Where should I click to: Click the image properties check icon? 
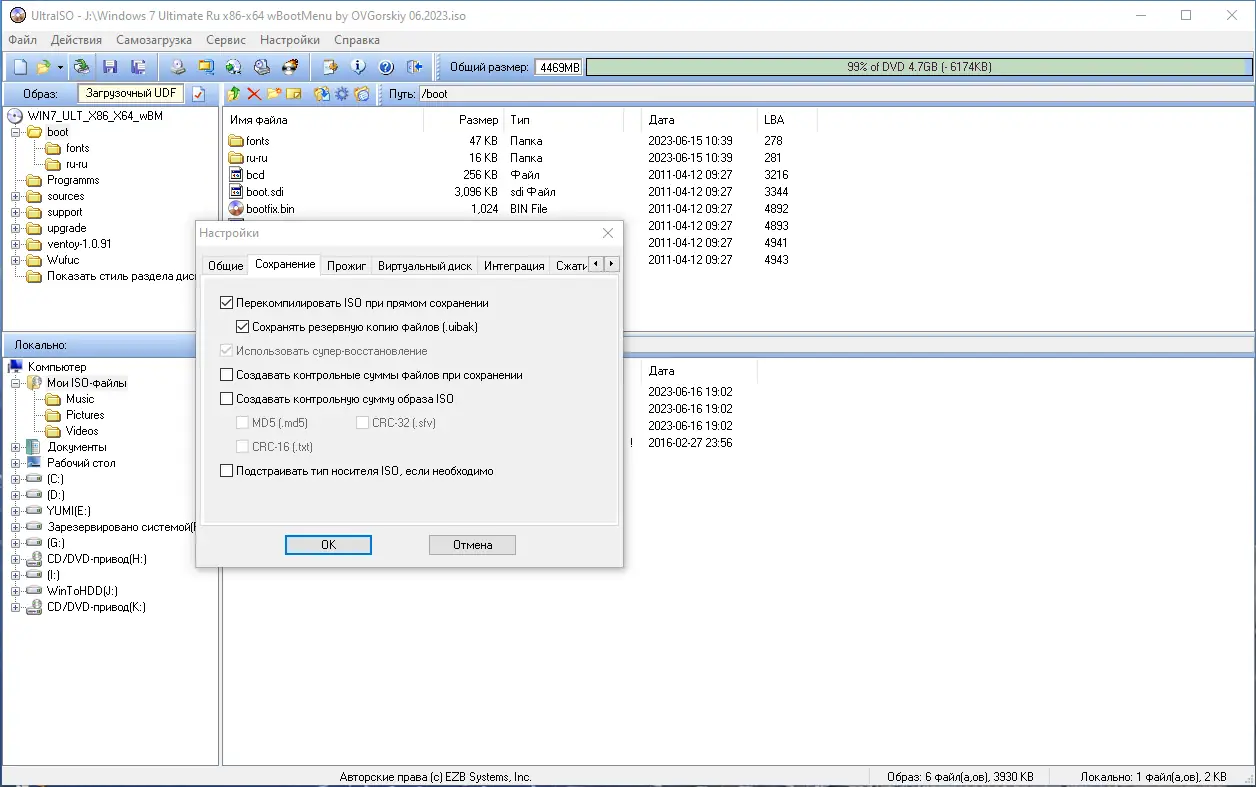[x=198, y=94]
